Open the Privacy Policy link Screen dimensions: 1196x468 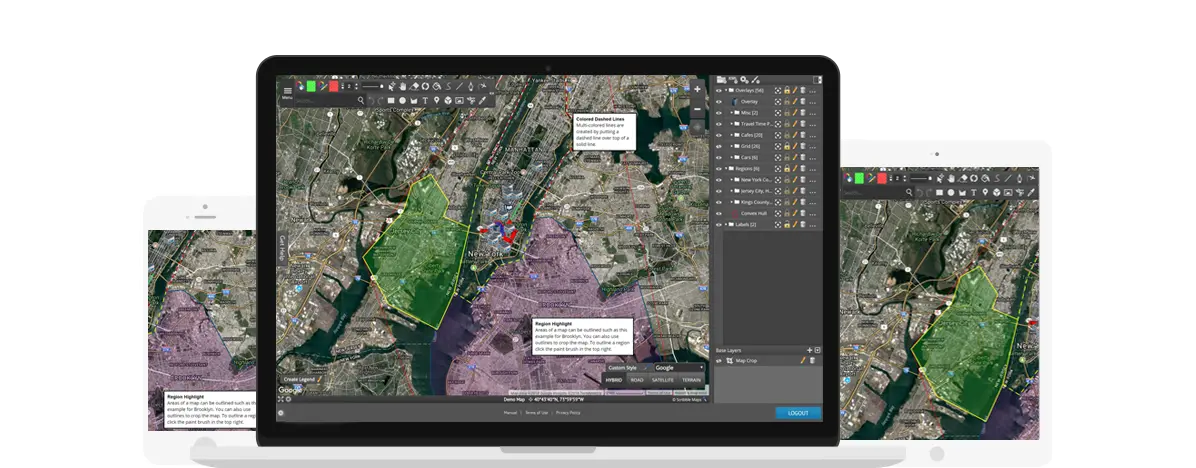568,412
